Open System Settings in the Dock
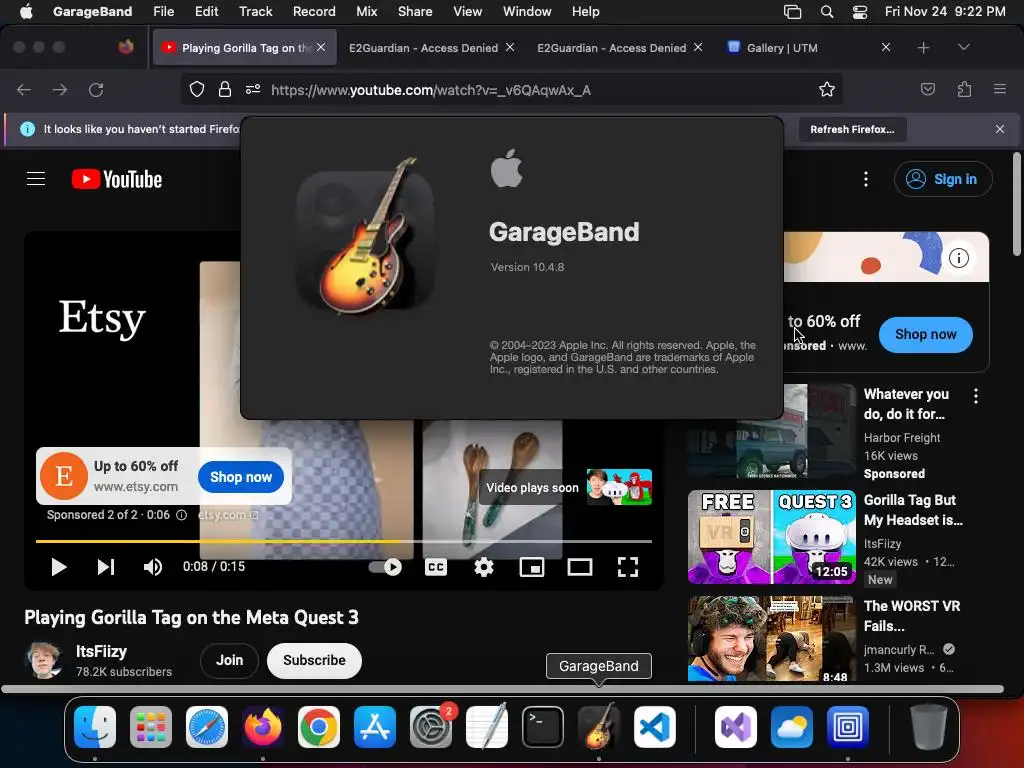This screenshot has width=1024, height=768. point(431,727)
